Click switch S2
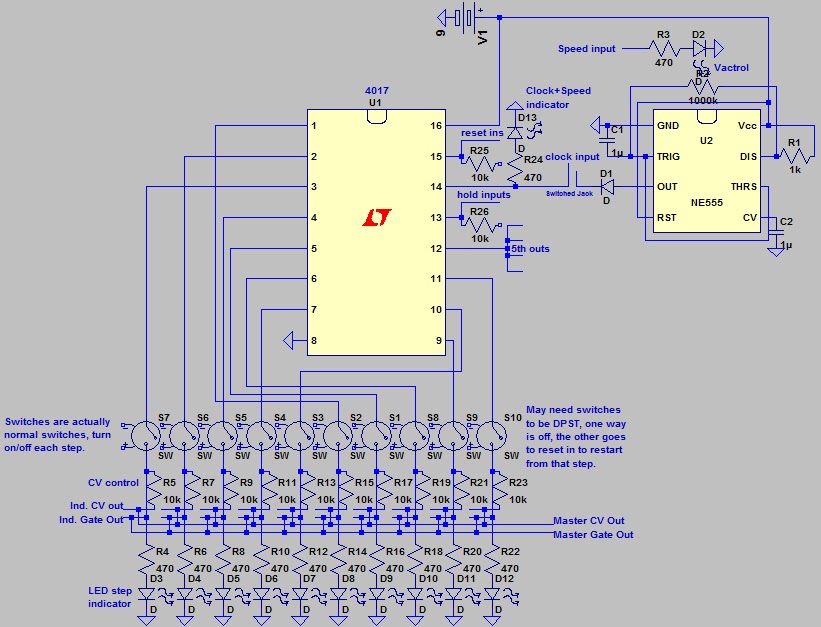Image resolution: width=821 pixels, height=627 pixels. [338, 436]
